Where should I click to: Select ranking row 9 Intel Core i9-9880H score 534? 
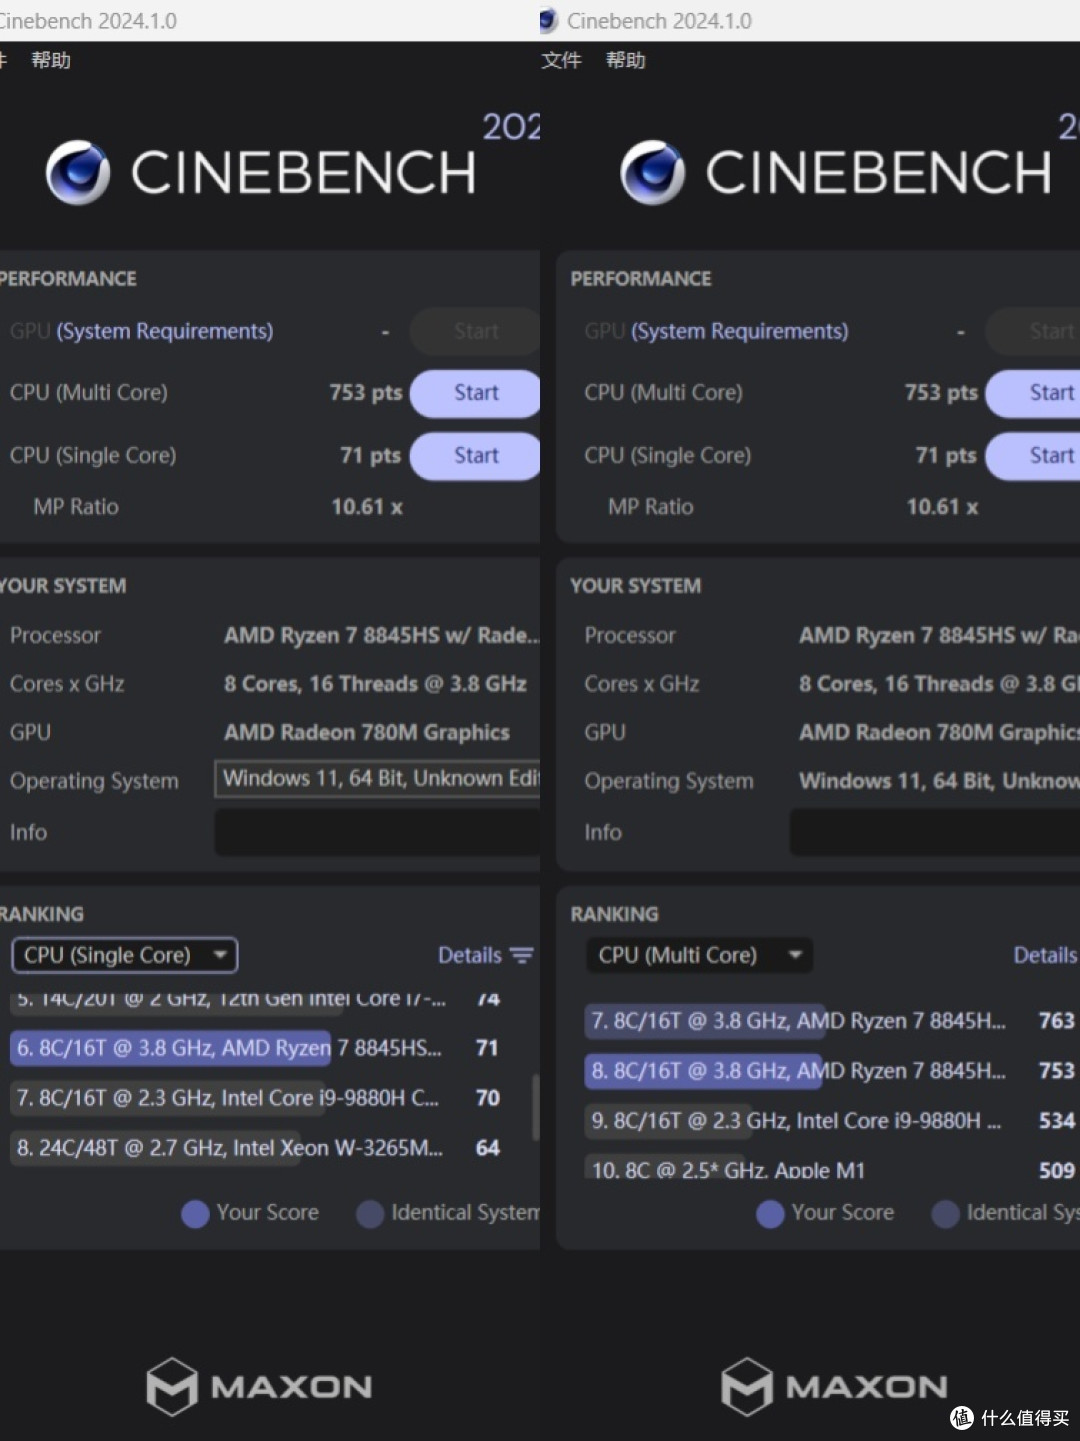coord(832,1121)
